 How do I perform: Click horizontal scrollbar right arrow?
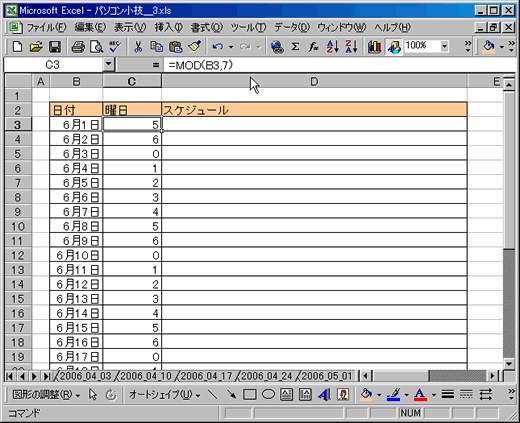click(x=492, y=376)
